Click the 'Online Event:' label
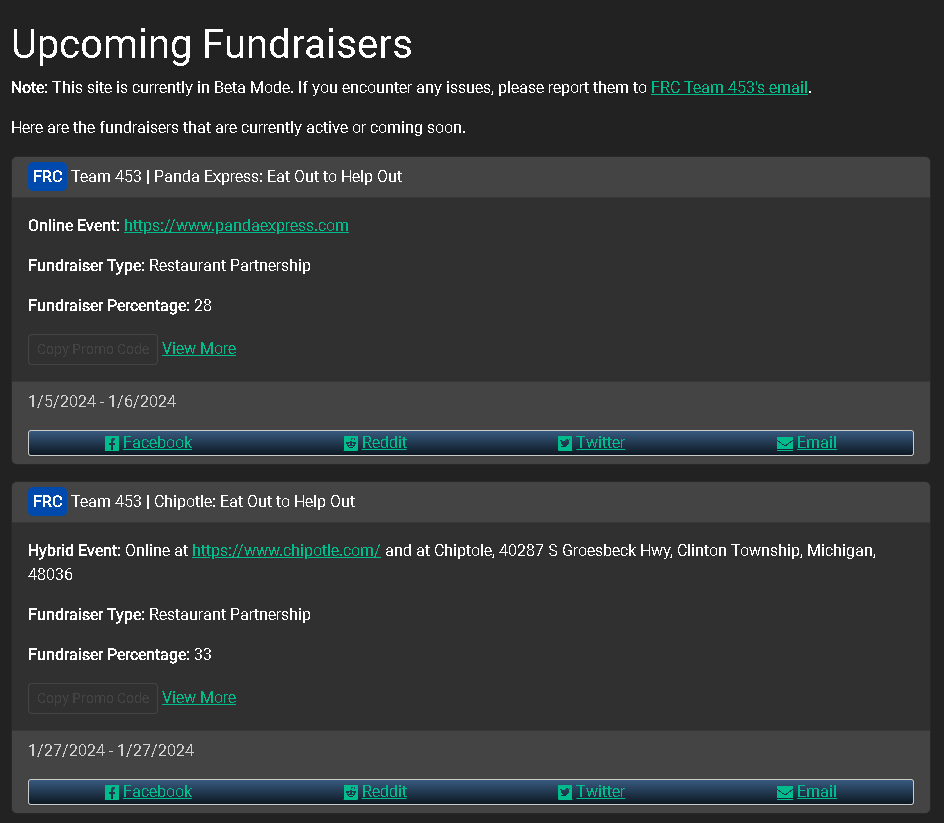 (x=73, y=226)
